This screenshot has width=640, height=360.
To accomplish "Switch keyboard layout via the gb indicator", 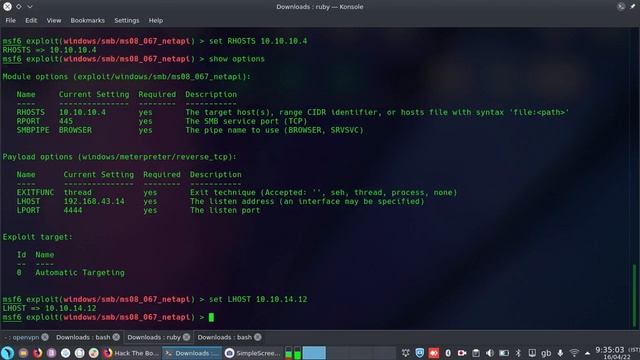I will tap(546, 353).
